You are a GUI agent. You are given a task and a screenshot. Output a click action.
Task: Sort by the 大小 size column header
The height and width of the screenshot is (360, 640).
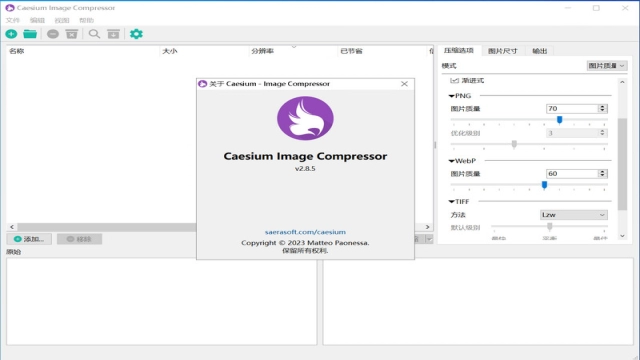click(204, 51)
